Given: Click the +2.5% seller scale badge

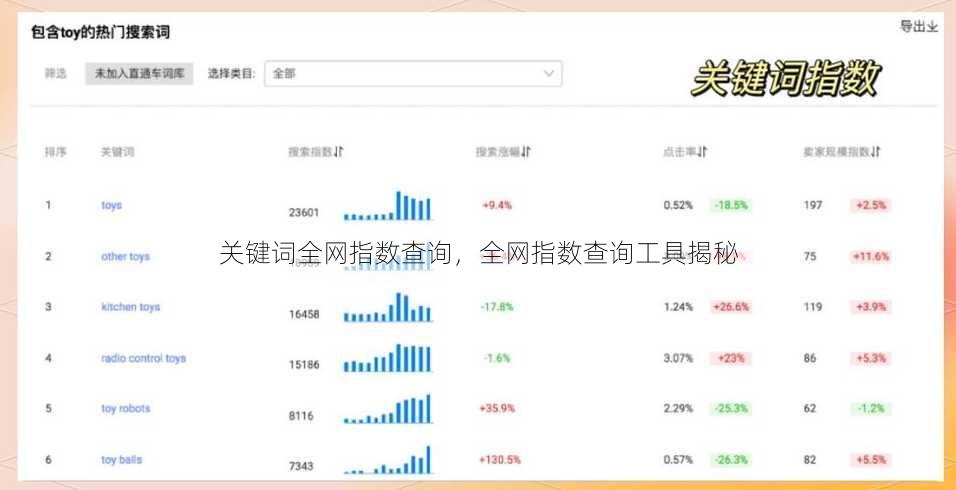Looking at the screenshot, I should (871, 205).
